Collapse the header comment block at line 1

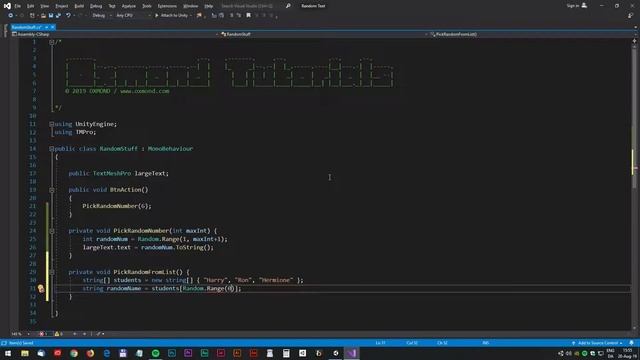pos(51,42)
